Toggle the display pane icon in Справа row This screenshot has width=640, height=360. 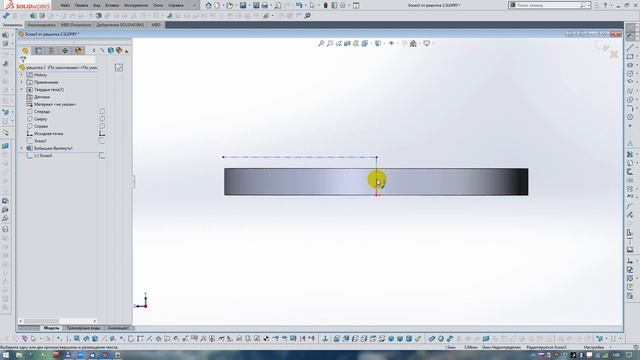tap(102, 126)
